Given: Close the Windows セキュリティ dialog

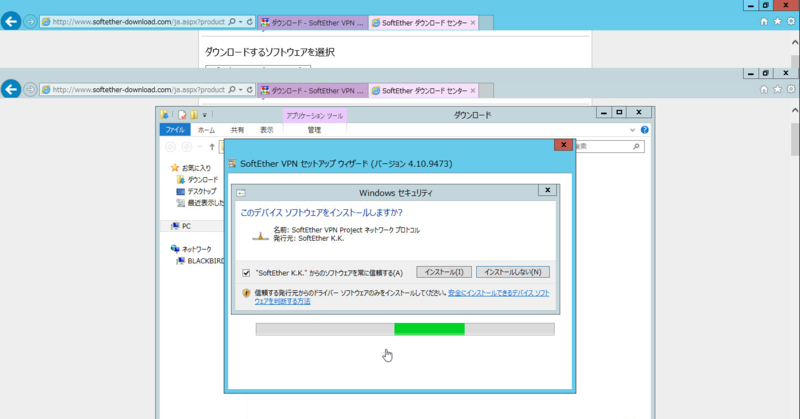Looking at the screenshot, I should coord(547,190).
